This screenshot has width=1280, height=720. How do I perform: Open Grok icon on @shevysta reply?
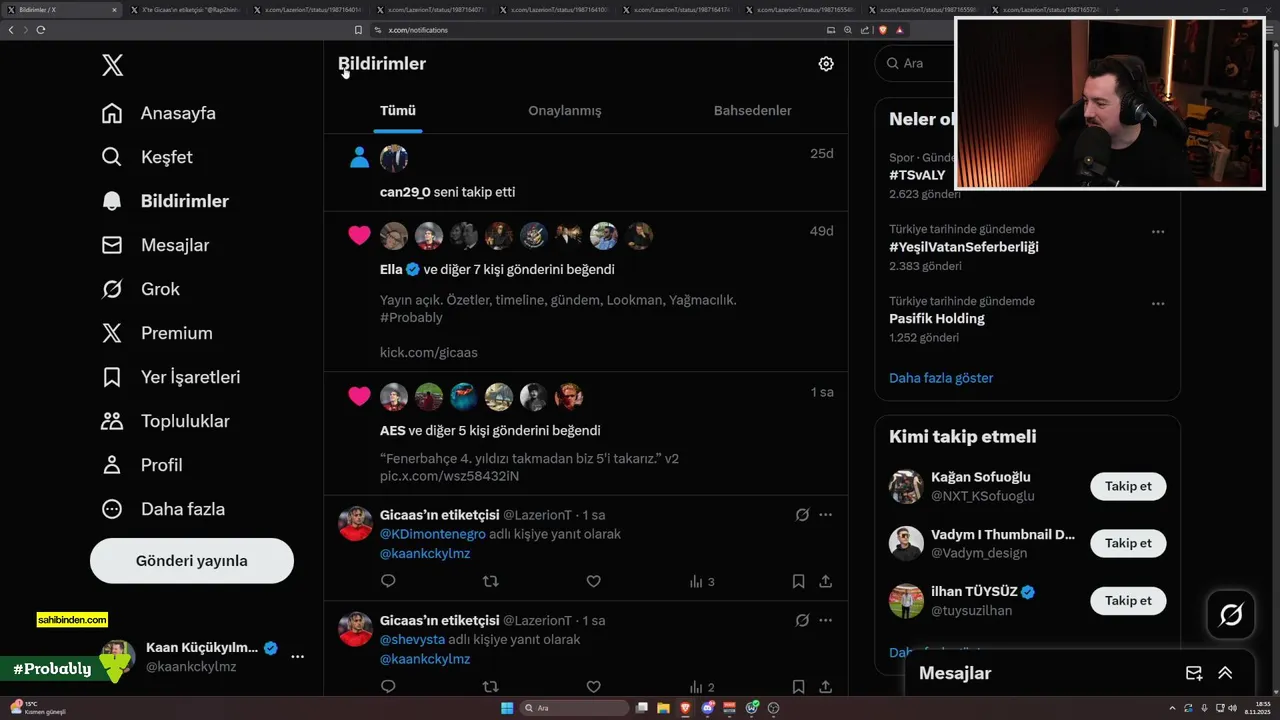tap(802, 621)
